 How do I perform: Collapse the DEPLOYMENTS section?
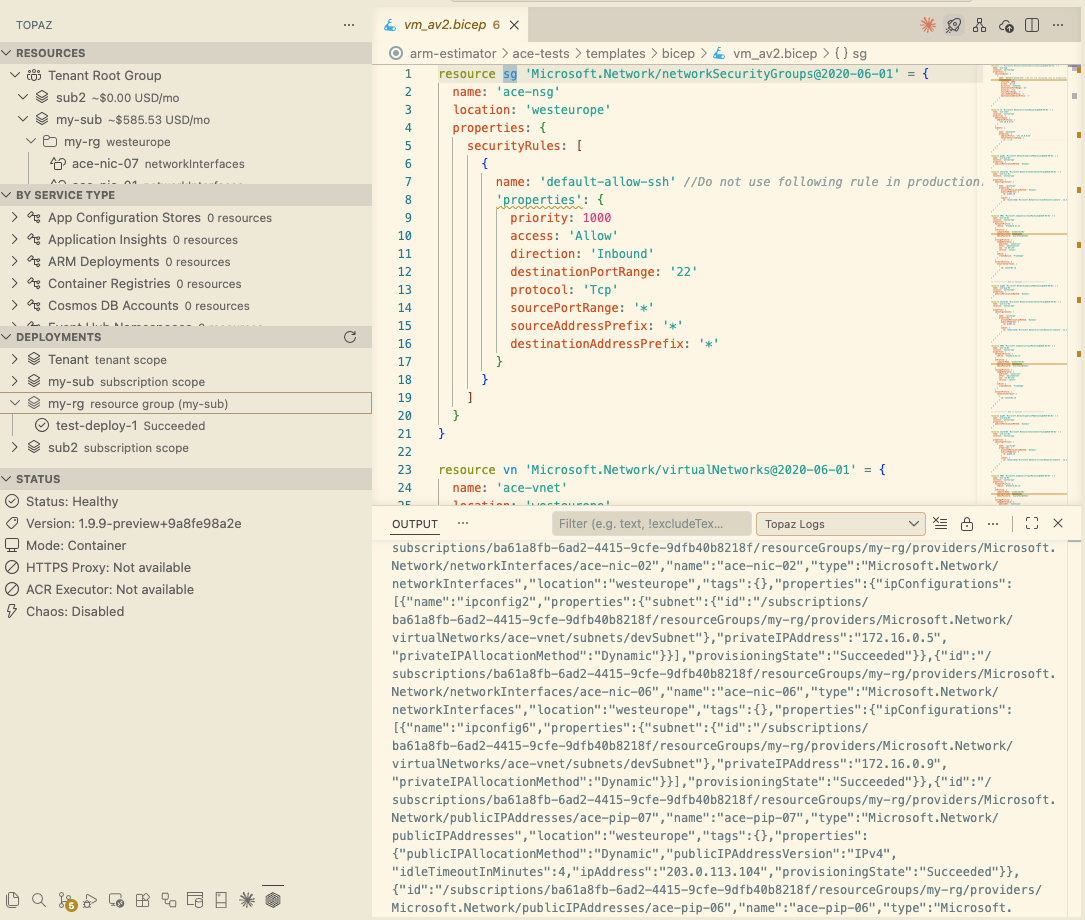pos(7,337)
